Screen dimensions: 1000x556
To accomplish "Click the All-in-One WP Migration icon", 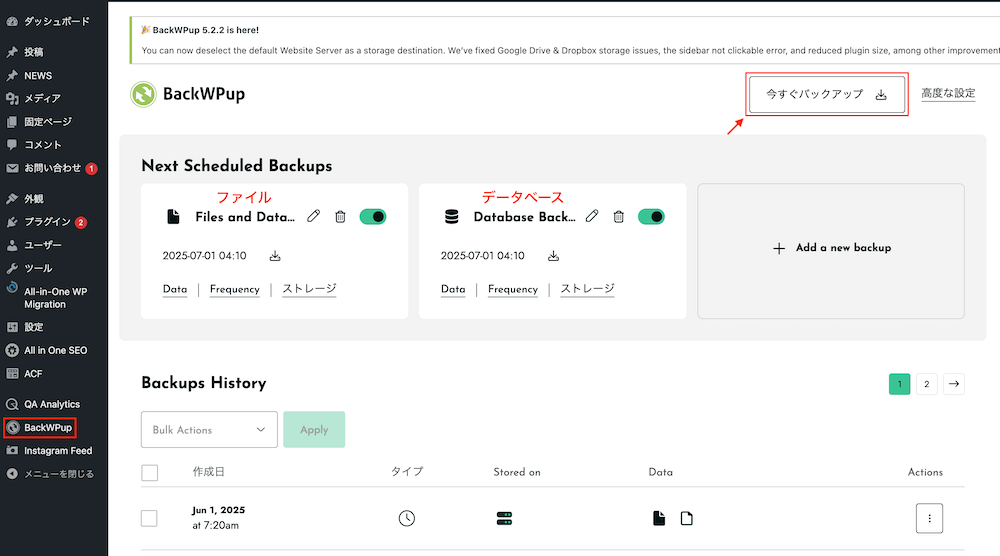I will tap(12, 288).
